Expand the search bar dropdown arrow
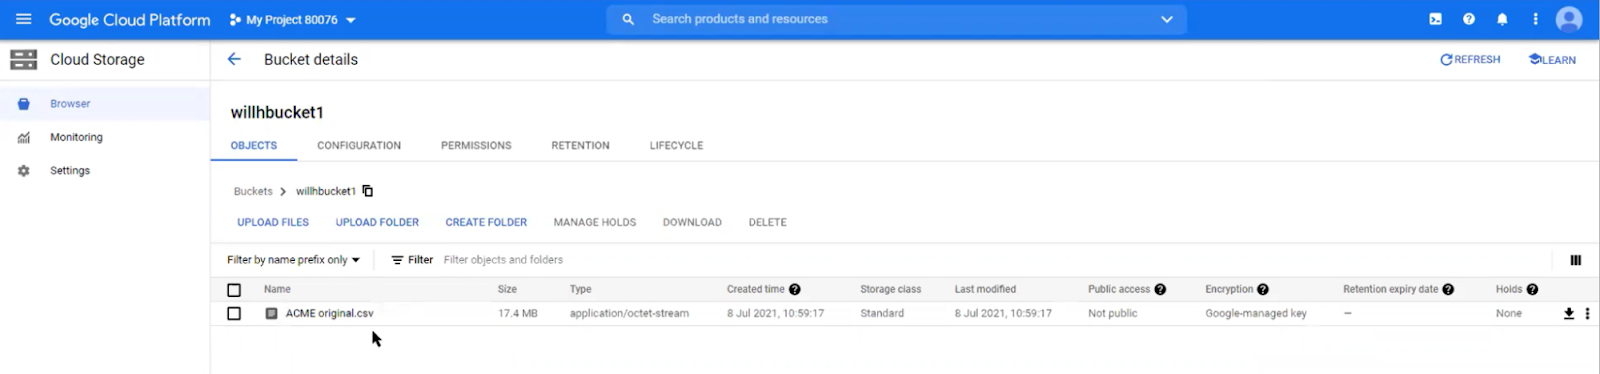Screen dimensions: 1600x374 tap(1166, 19)
